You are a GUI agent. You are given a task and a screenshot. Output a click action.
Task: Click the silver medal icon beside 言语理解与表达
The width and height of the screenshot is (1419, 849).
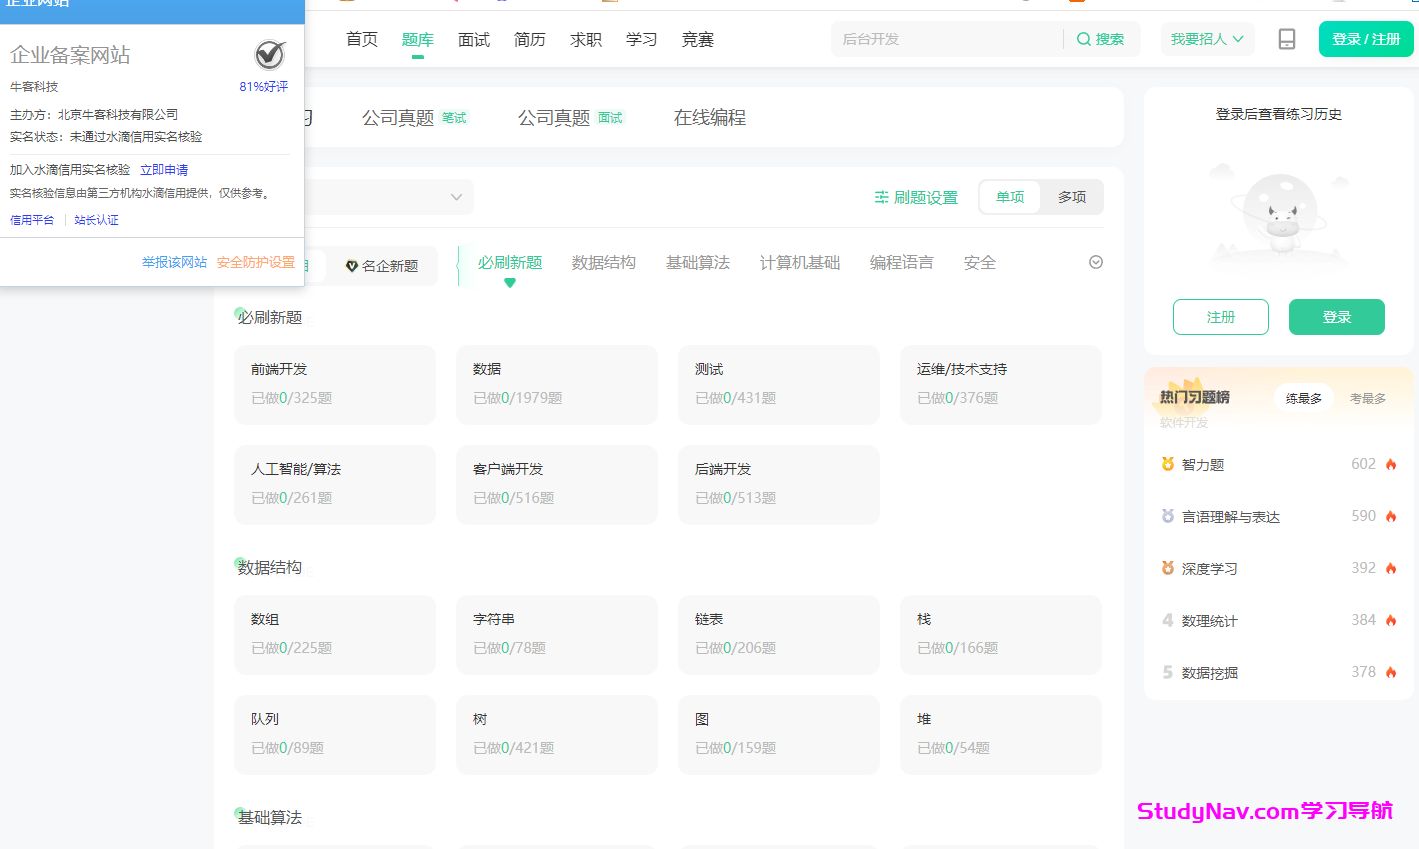click(x=1167, y=516)
